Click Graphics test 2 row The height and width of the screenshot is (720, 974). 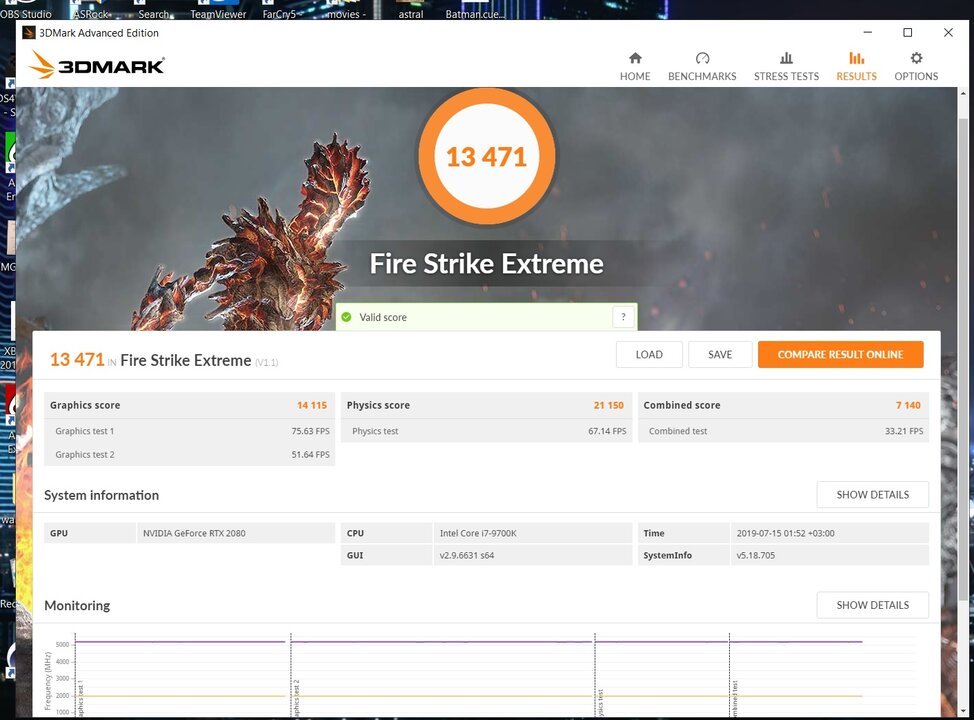(189, 454)
